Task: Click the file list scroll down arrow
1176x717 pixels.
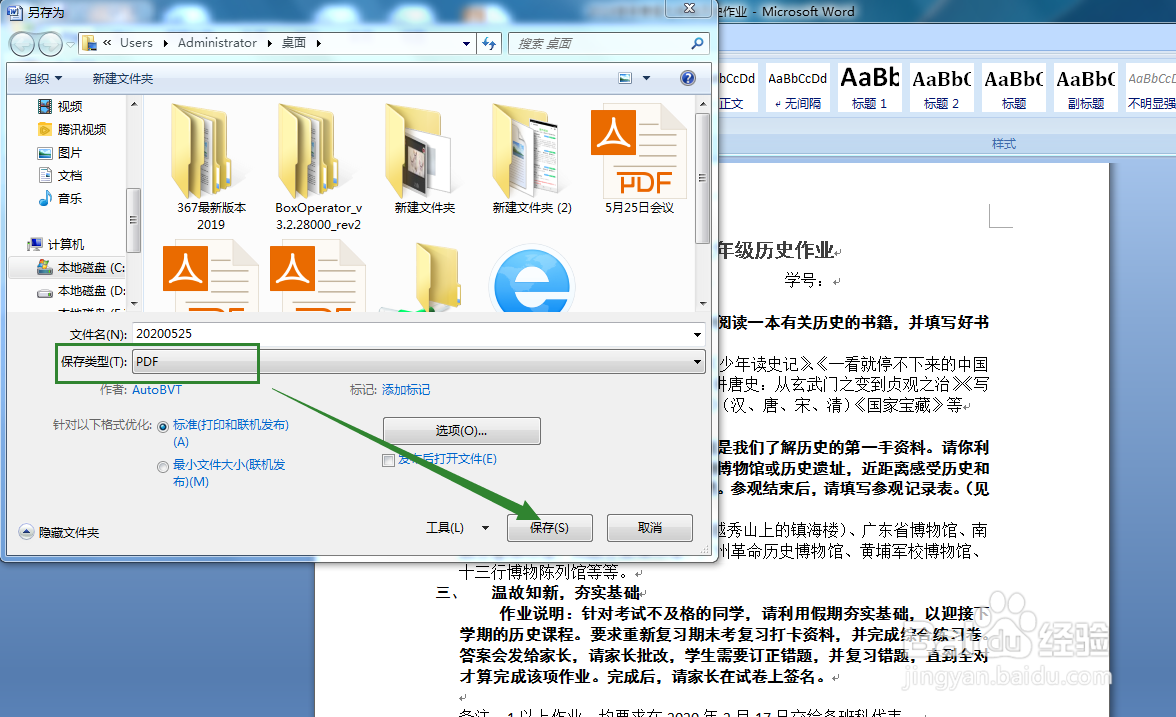Action: (703, 304)
